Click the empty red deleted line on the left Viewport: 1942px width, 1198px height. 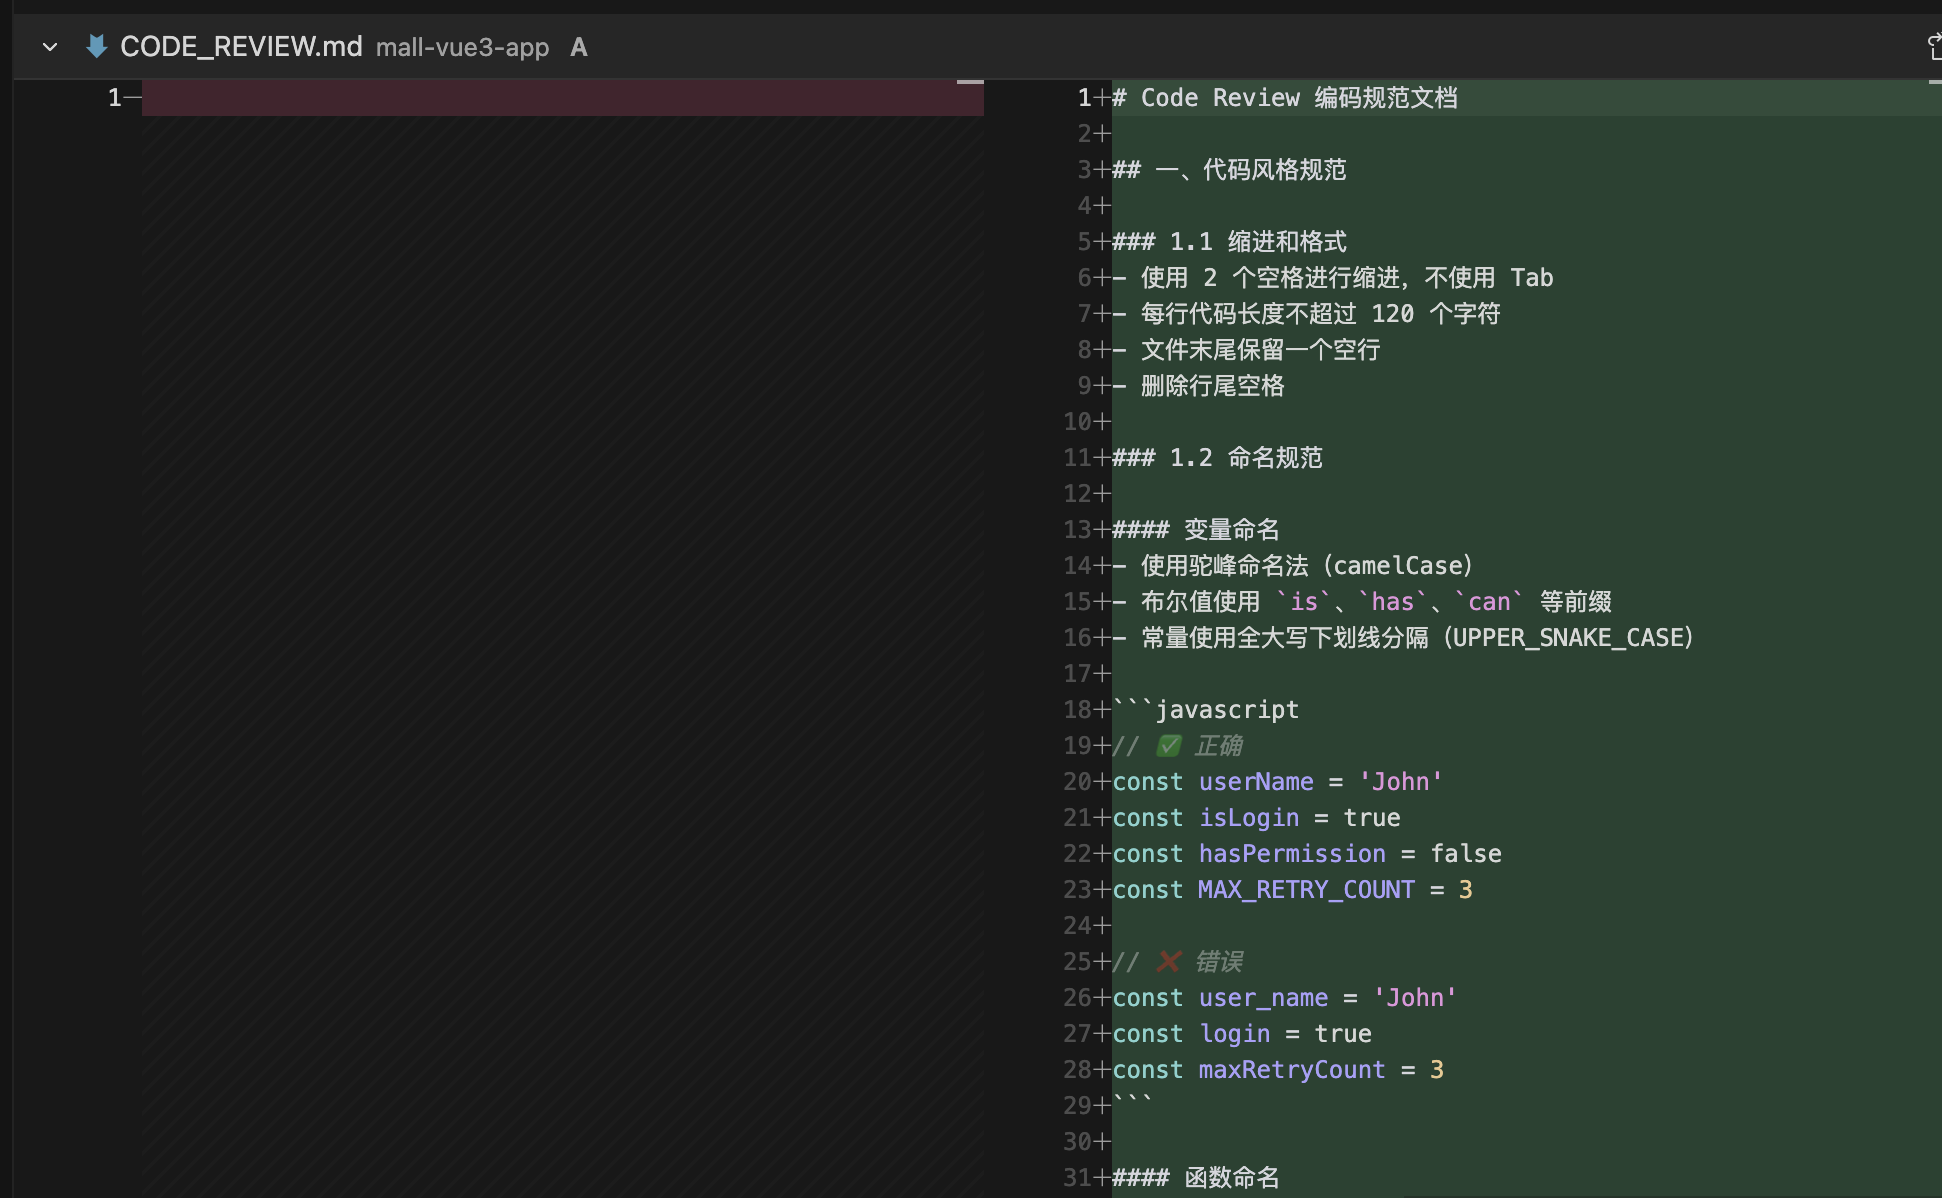(x=560, y=98)
